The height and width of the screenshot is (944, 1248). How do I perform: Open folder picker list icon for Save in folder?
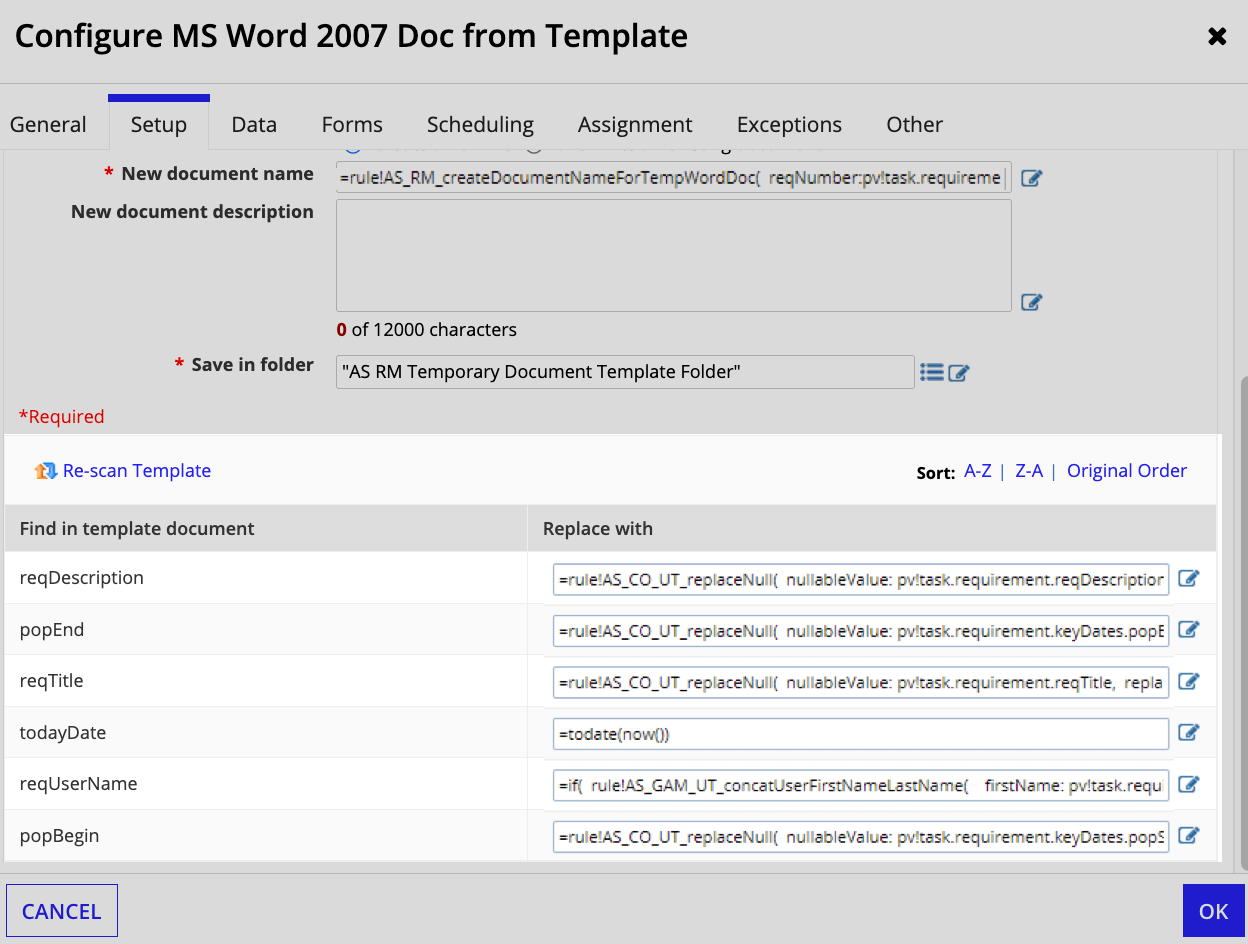(x=932, y=372)
